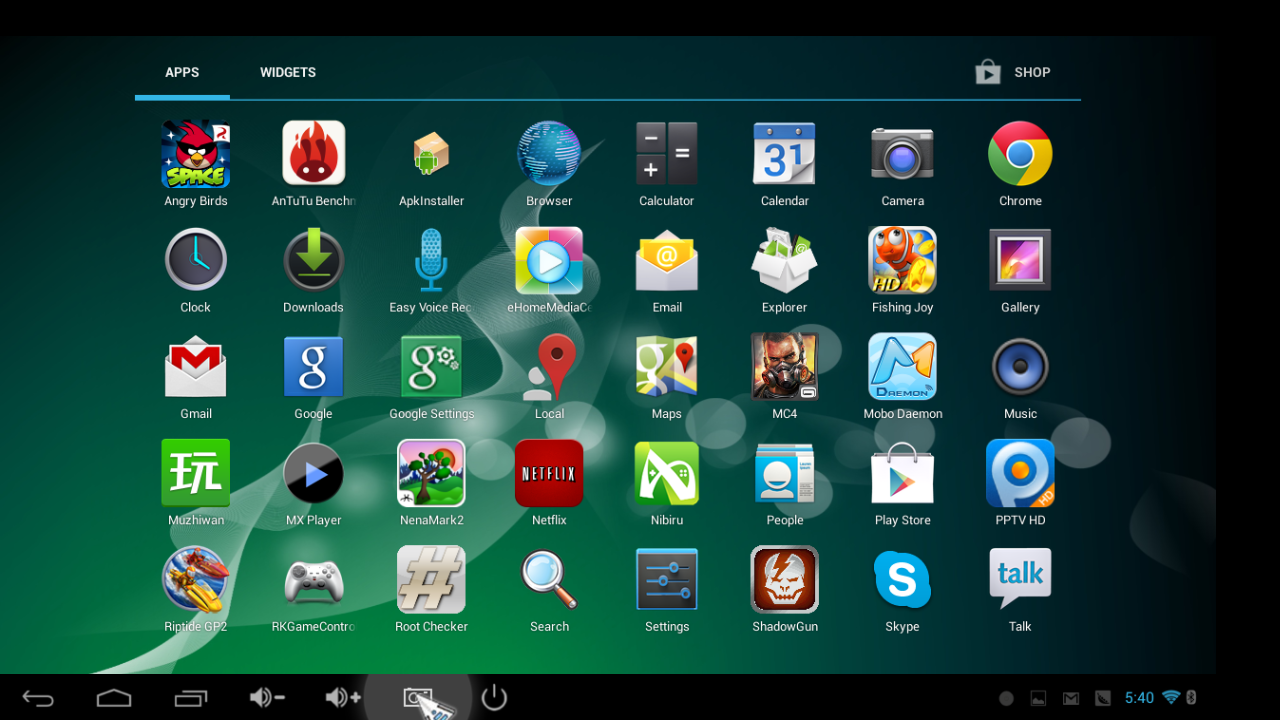Open the People contacts app

[x=785, y=473]
